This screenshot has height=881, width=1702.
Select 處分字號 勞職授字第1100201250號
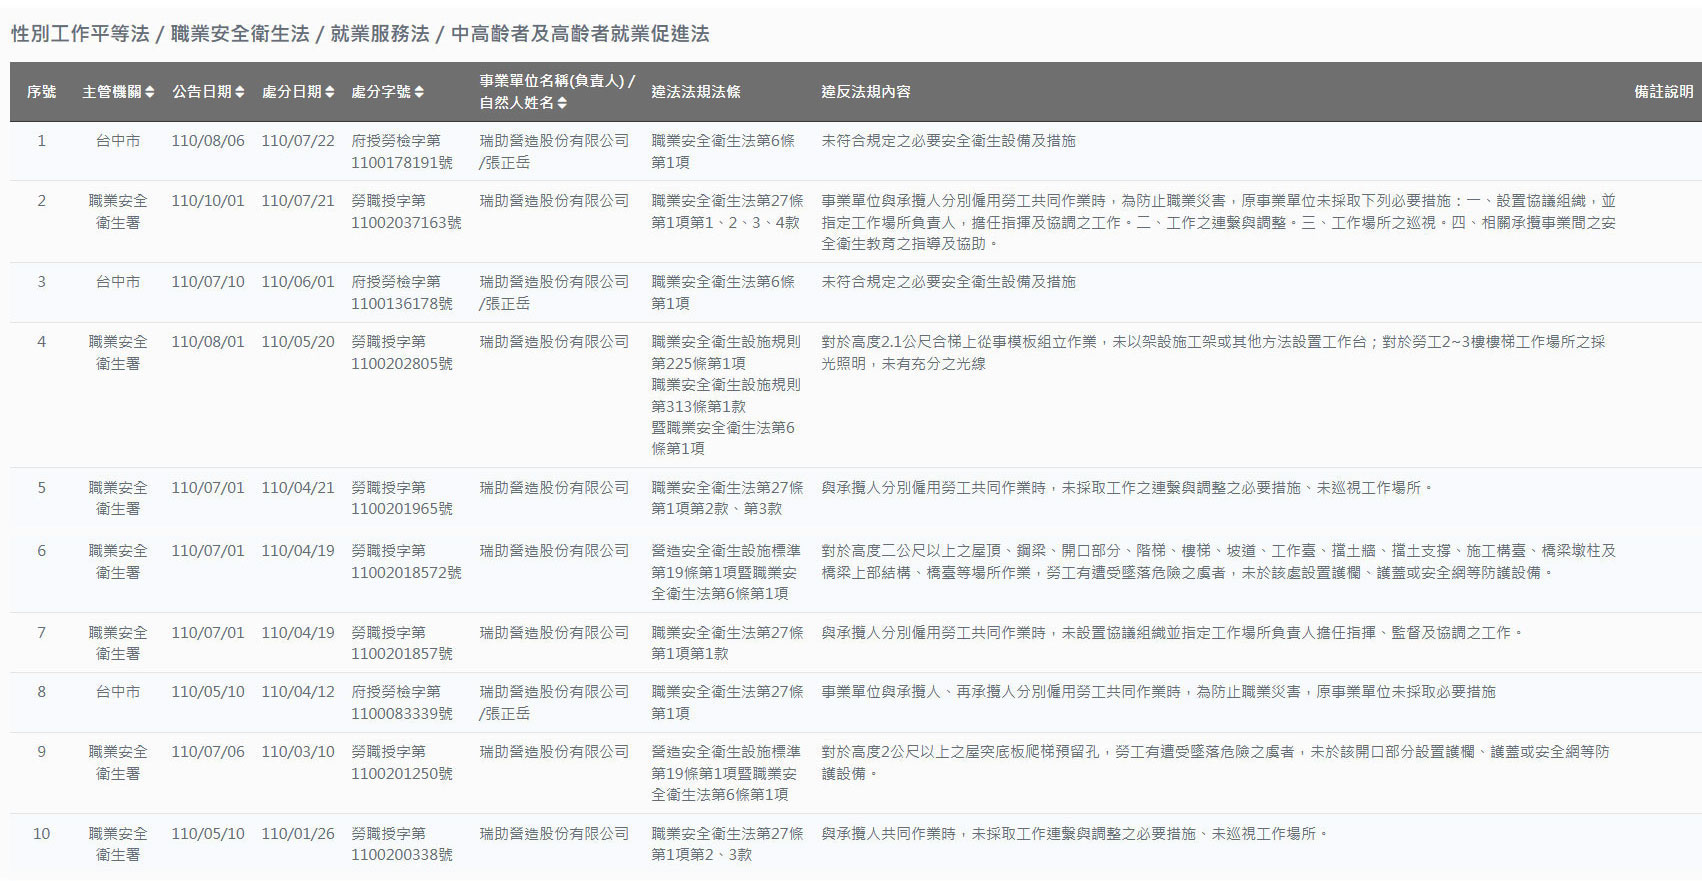click(402, 763)
